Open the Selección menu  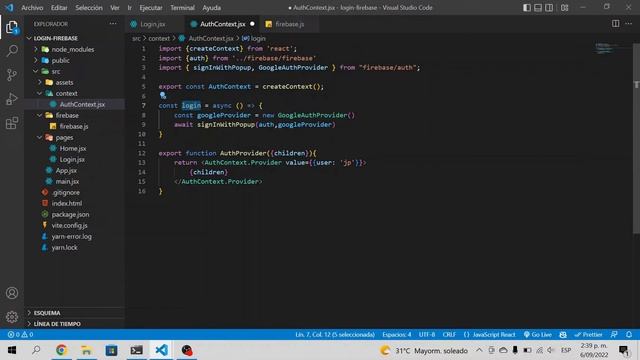[x=89, y=8]
